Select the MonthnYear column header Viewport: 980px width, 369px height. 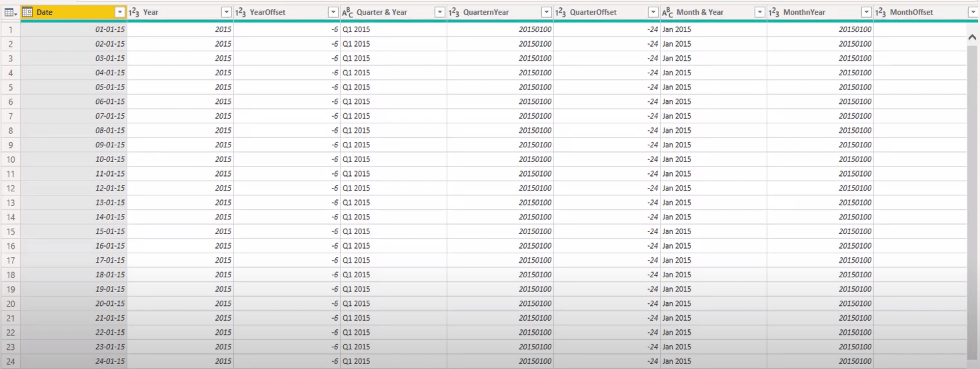[820, 13]
